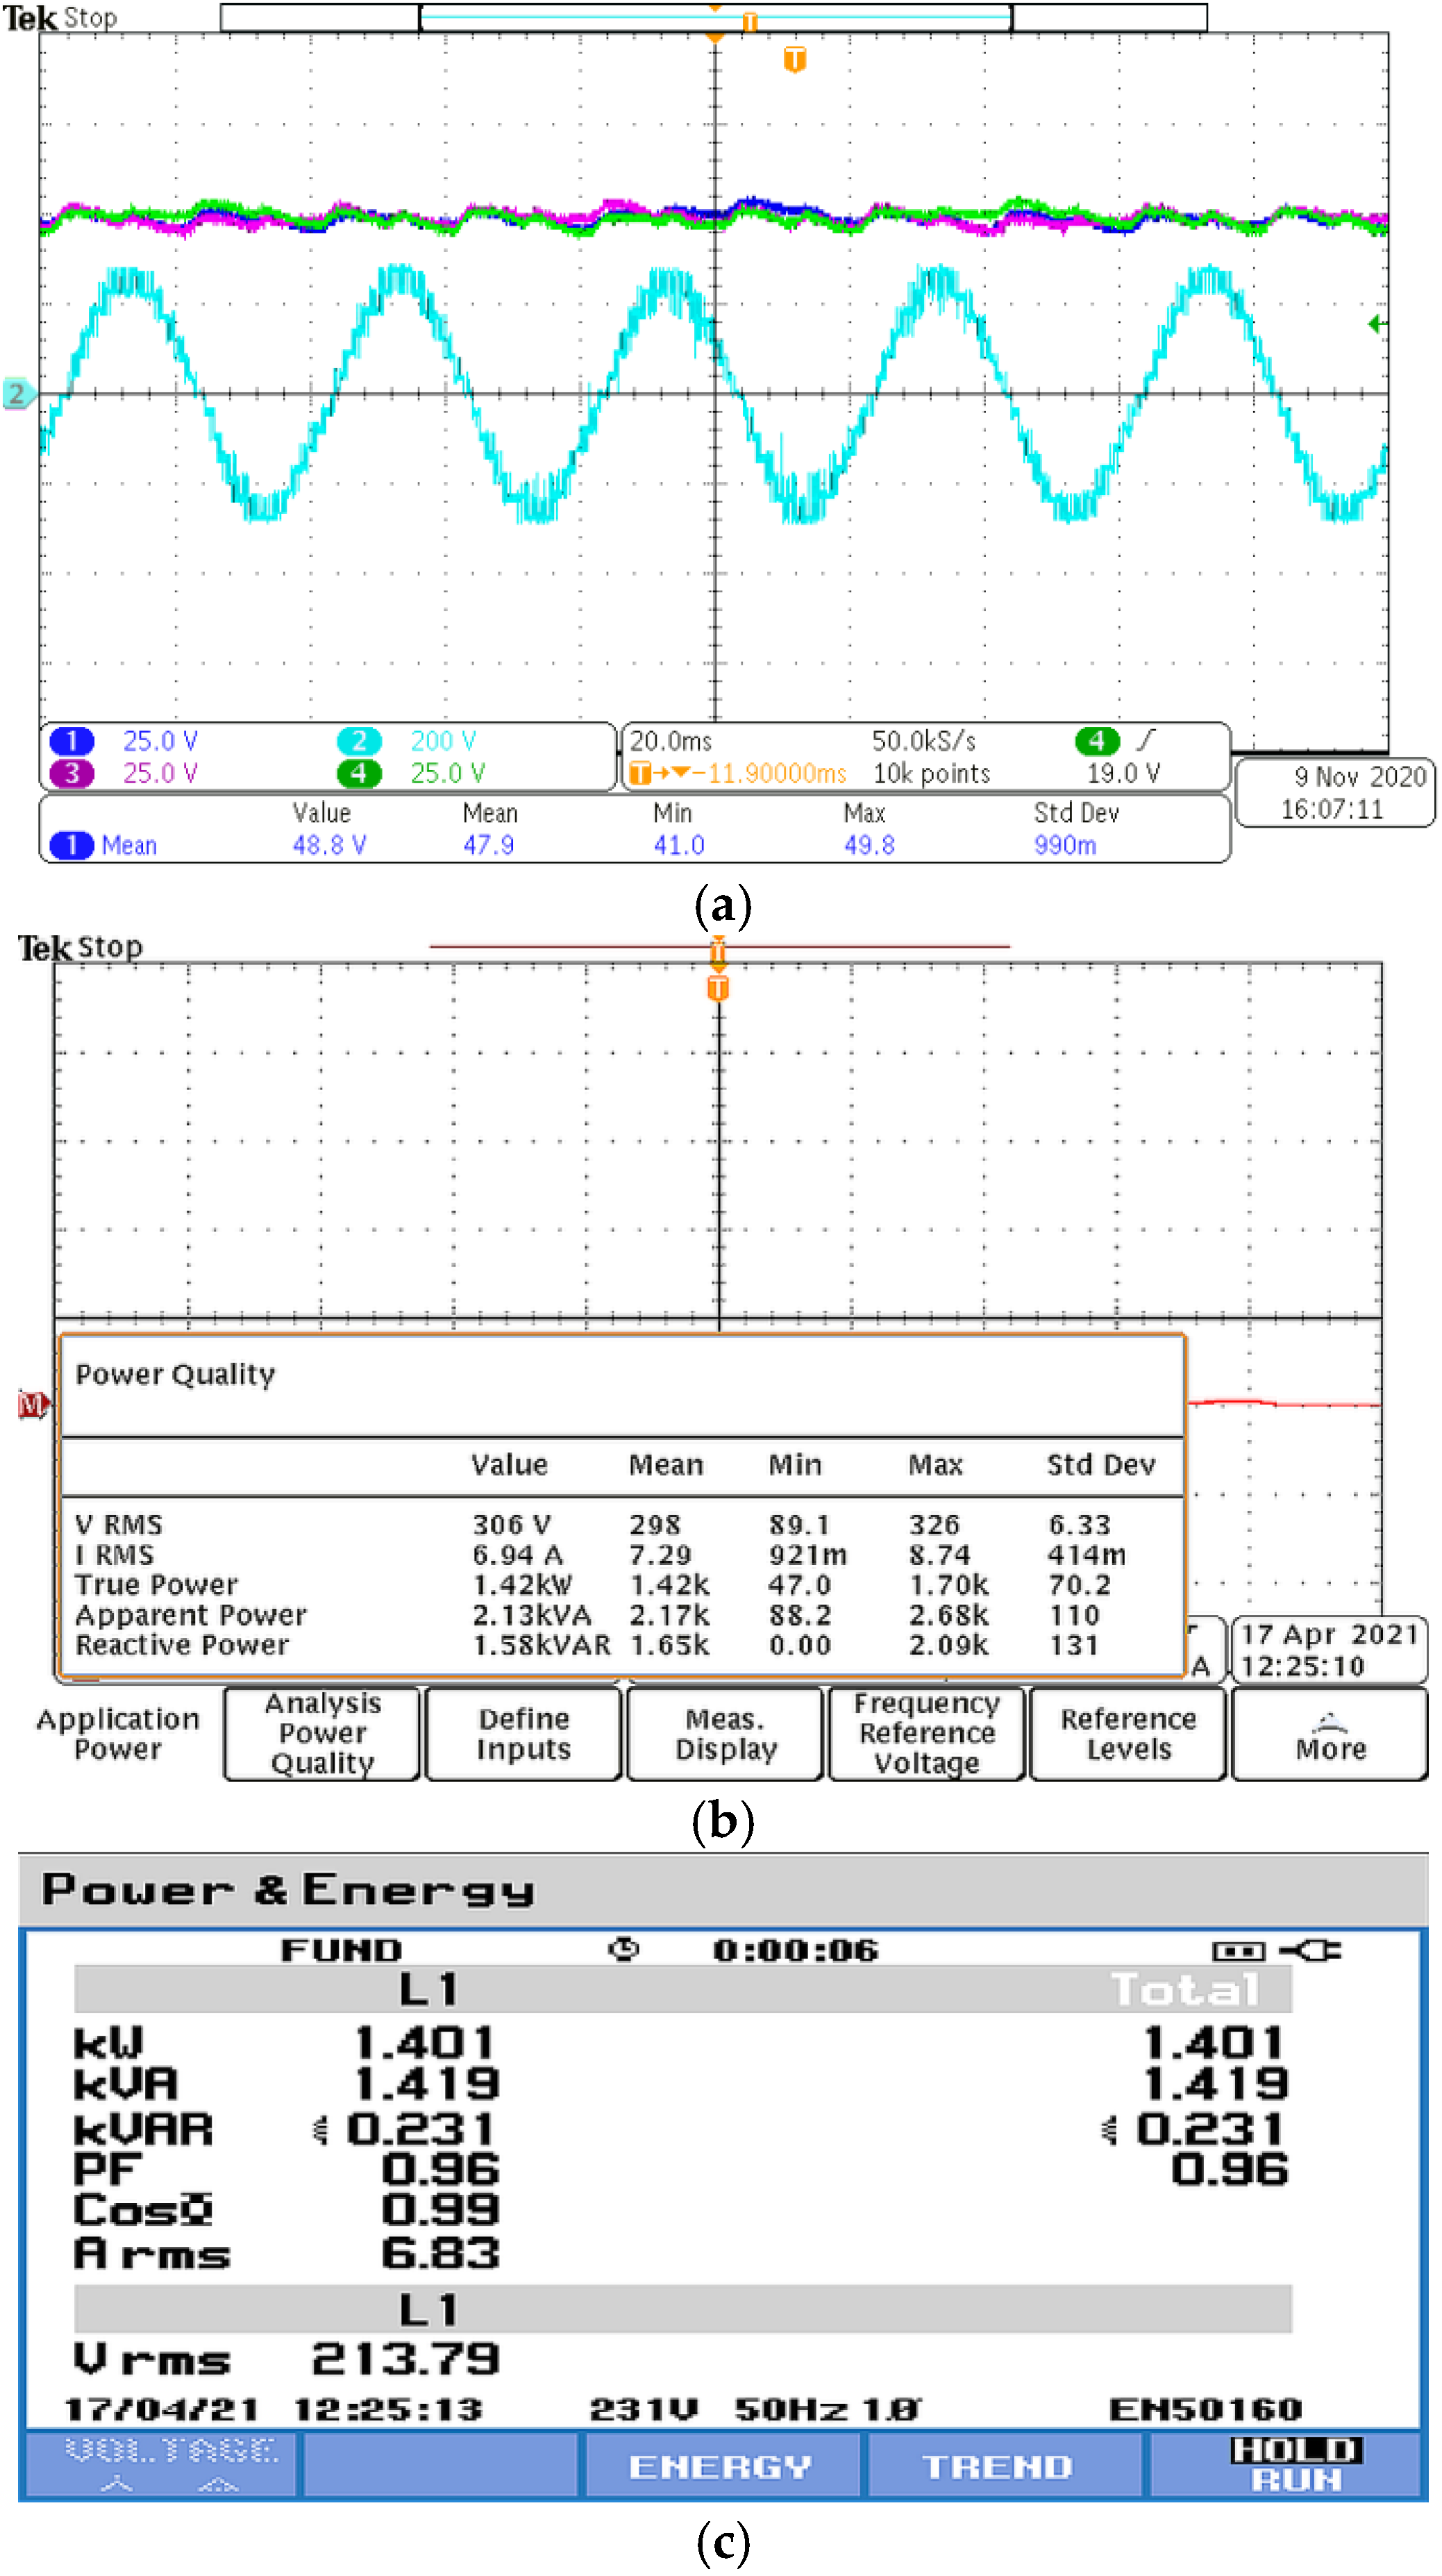Click the orange trigger T marker in top graph

(794, 60)
